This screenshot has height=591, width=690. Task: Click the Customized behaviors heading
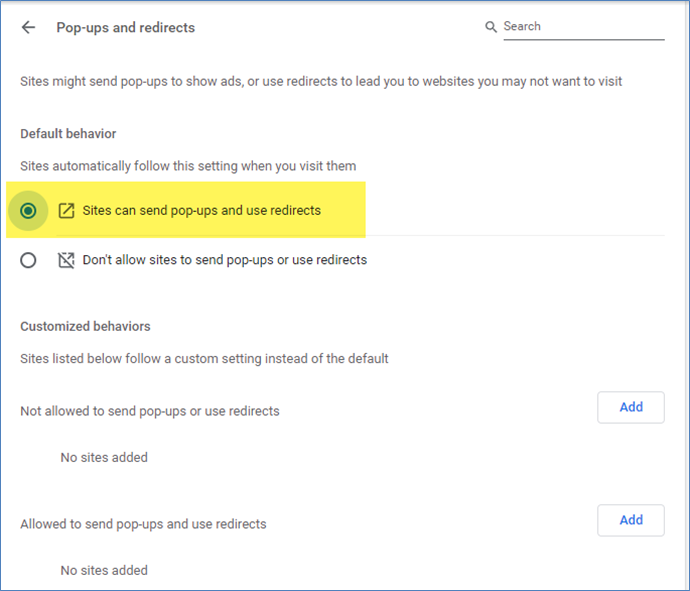tap(85, 326)
